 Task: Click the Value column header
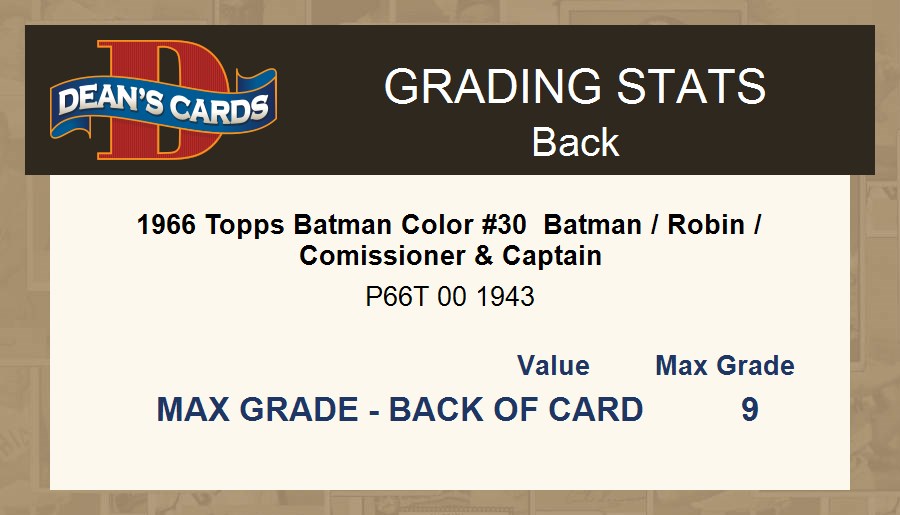tap(553, 366)
